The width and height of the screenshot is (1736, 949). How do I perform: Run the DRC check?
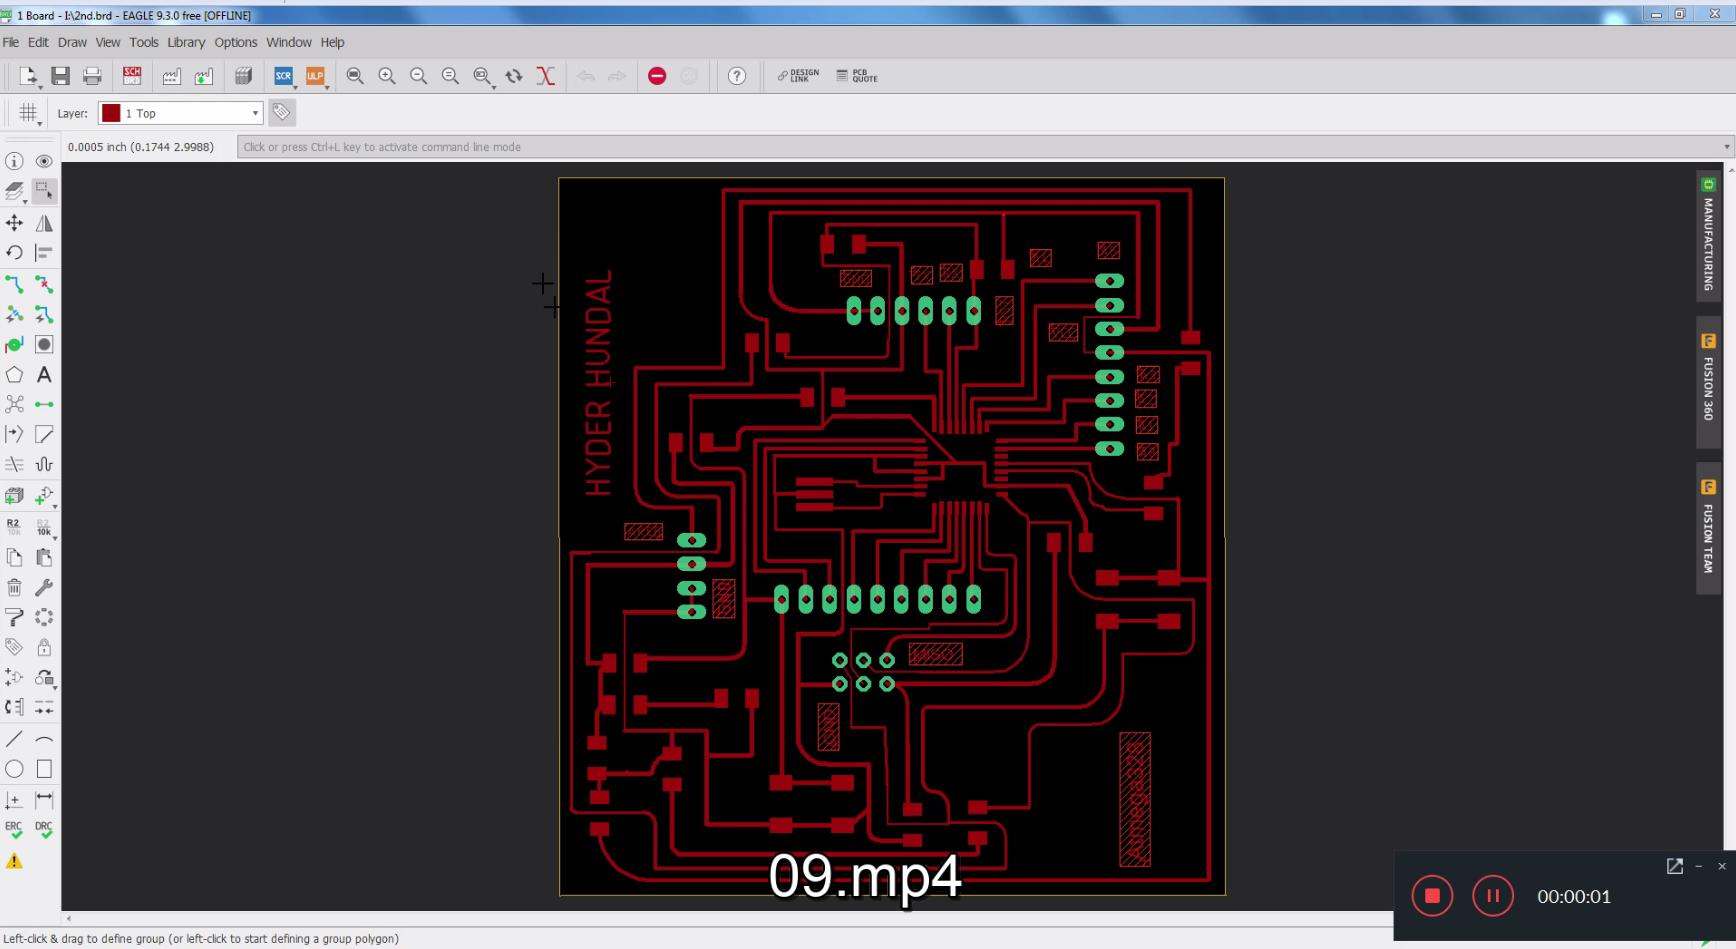44,830
